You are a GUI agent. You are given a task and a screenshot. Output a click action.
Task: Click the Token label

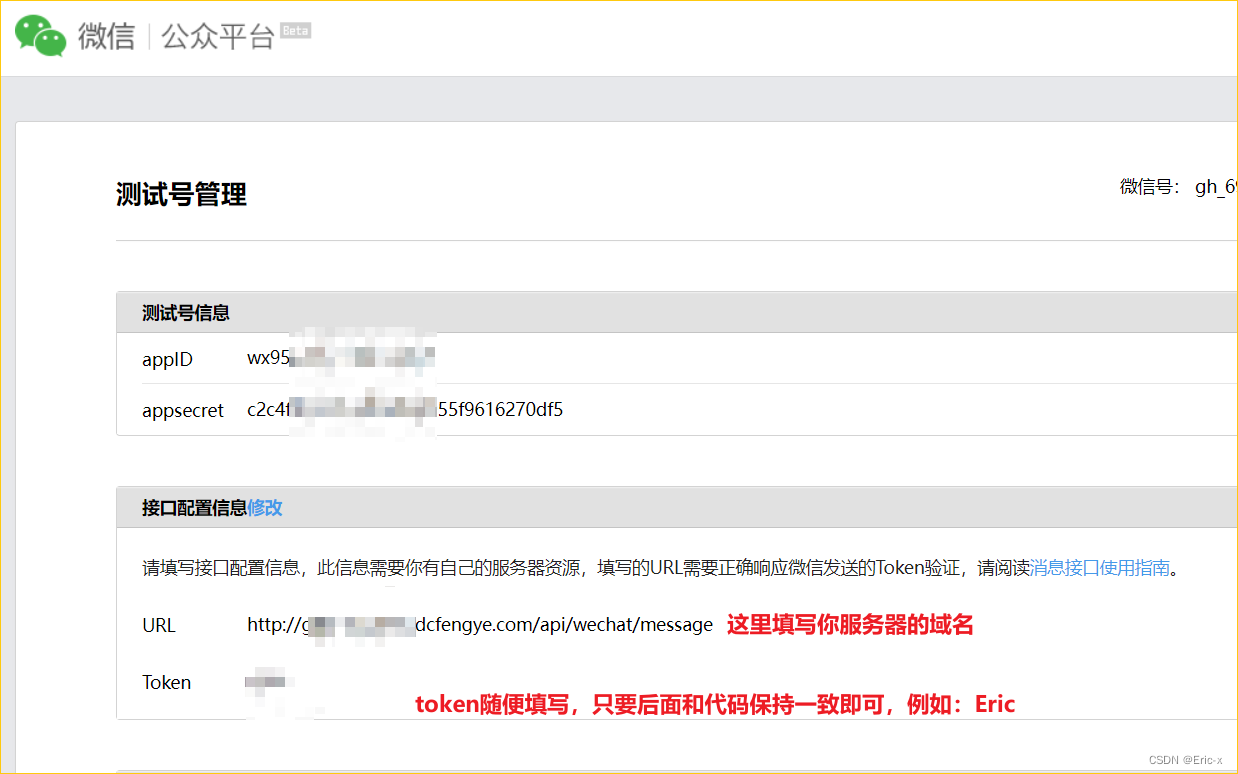click(166, 682)
